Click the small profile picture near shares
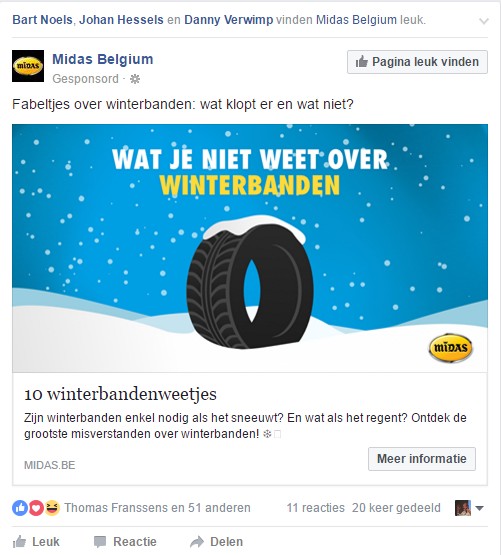Screen dimensions: 501x555 [463, 508]
